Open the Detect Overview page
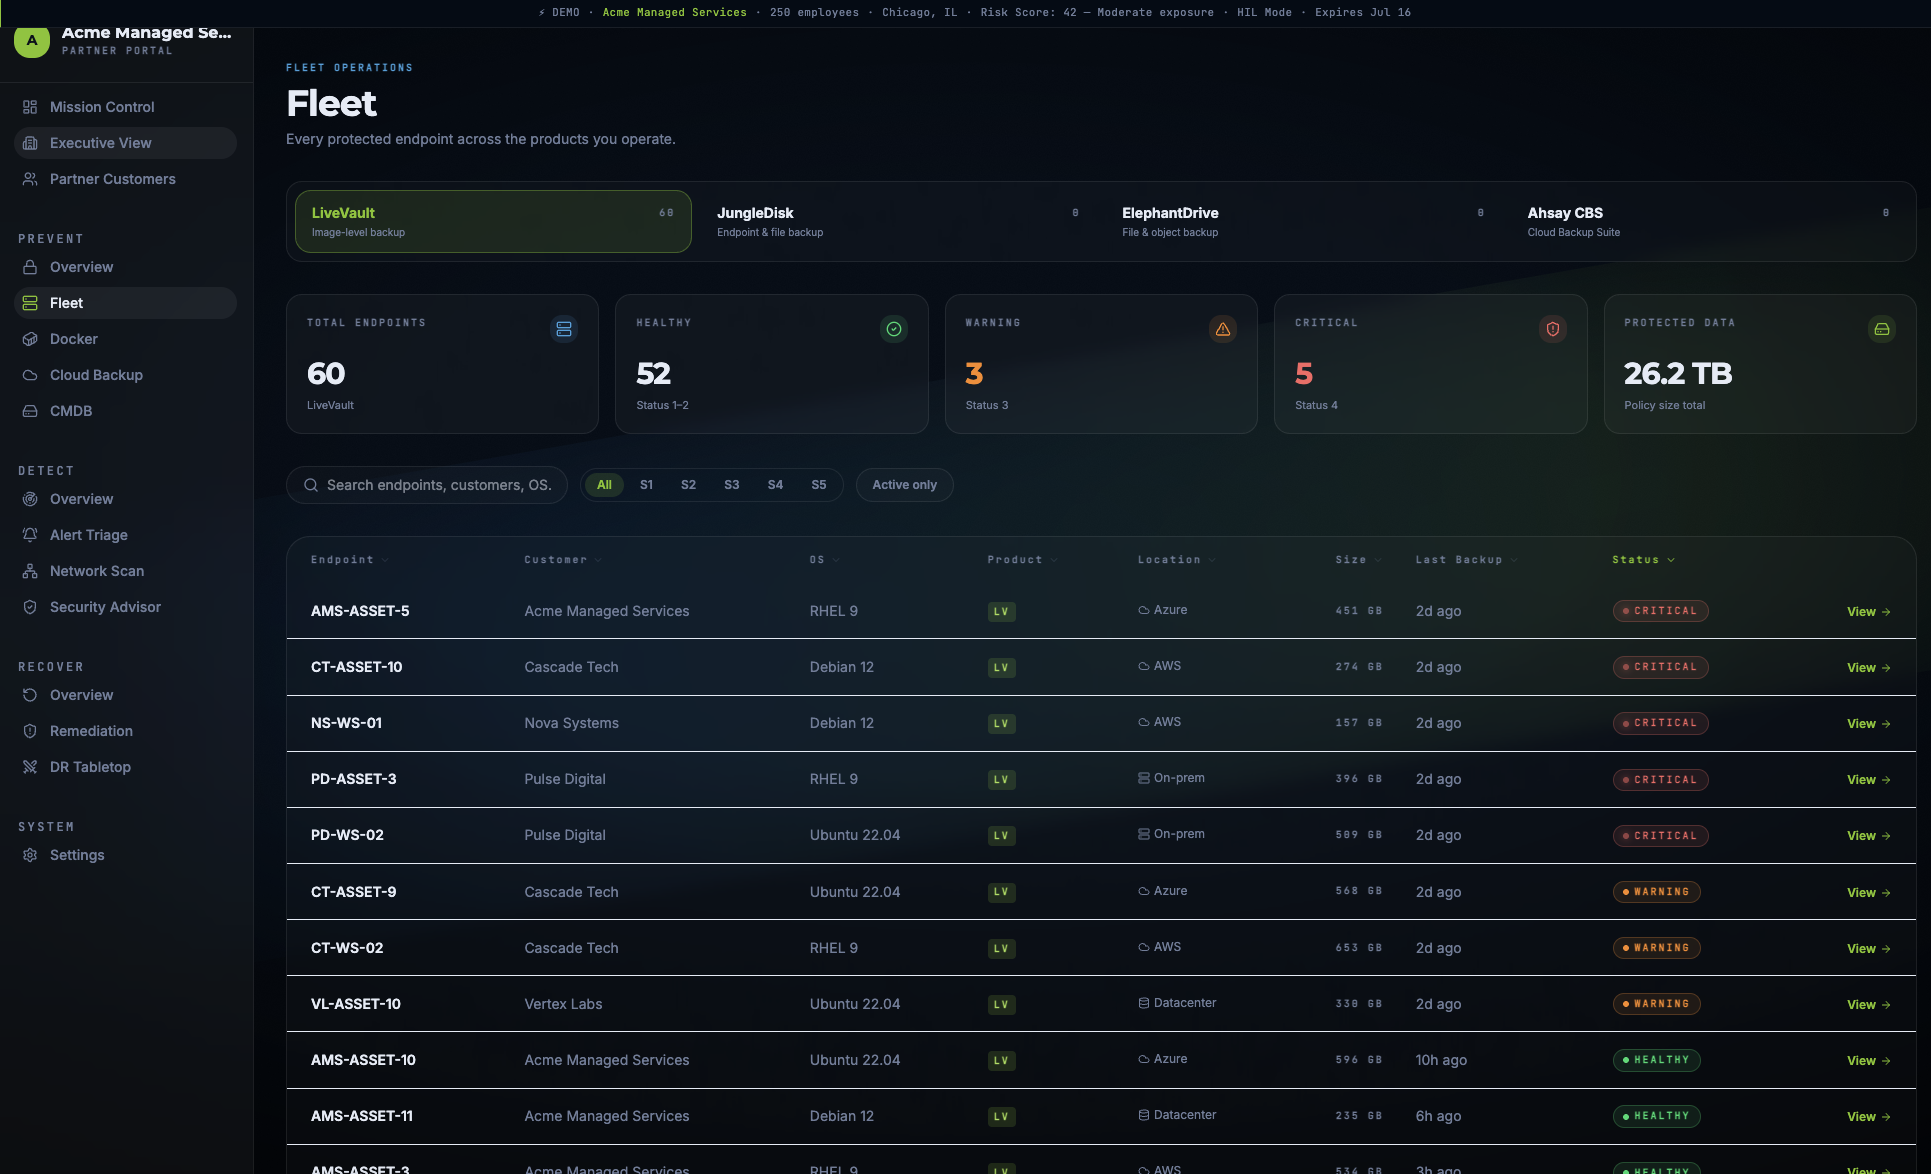Image resolution: width=1931 pixels, height=1174 pixels. 125,499
